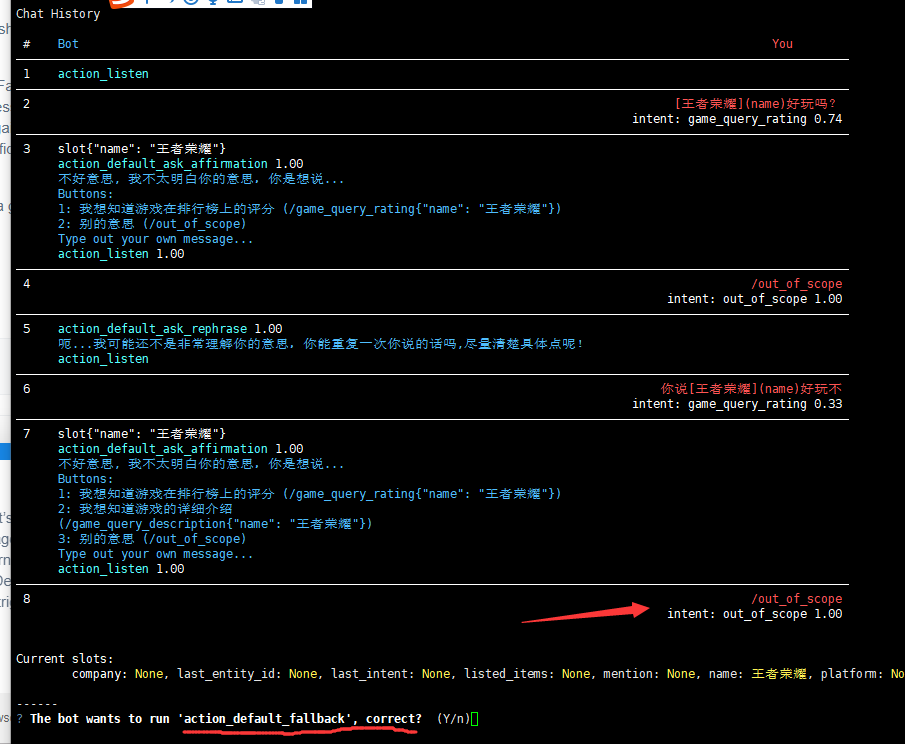905x744 pixels.
Task: Click the 'Current slots:' label
Action: click(65, 659)
